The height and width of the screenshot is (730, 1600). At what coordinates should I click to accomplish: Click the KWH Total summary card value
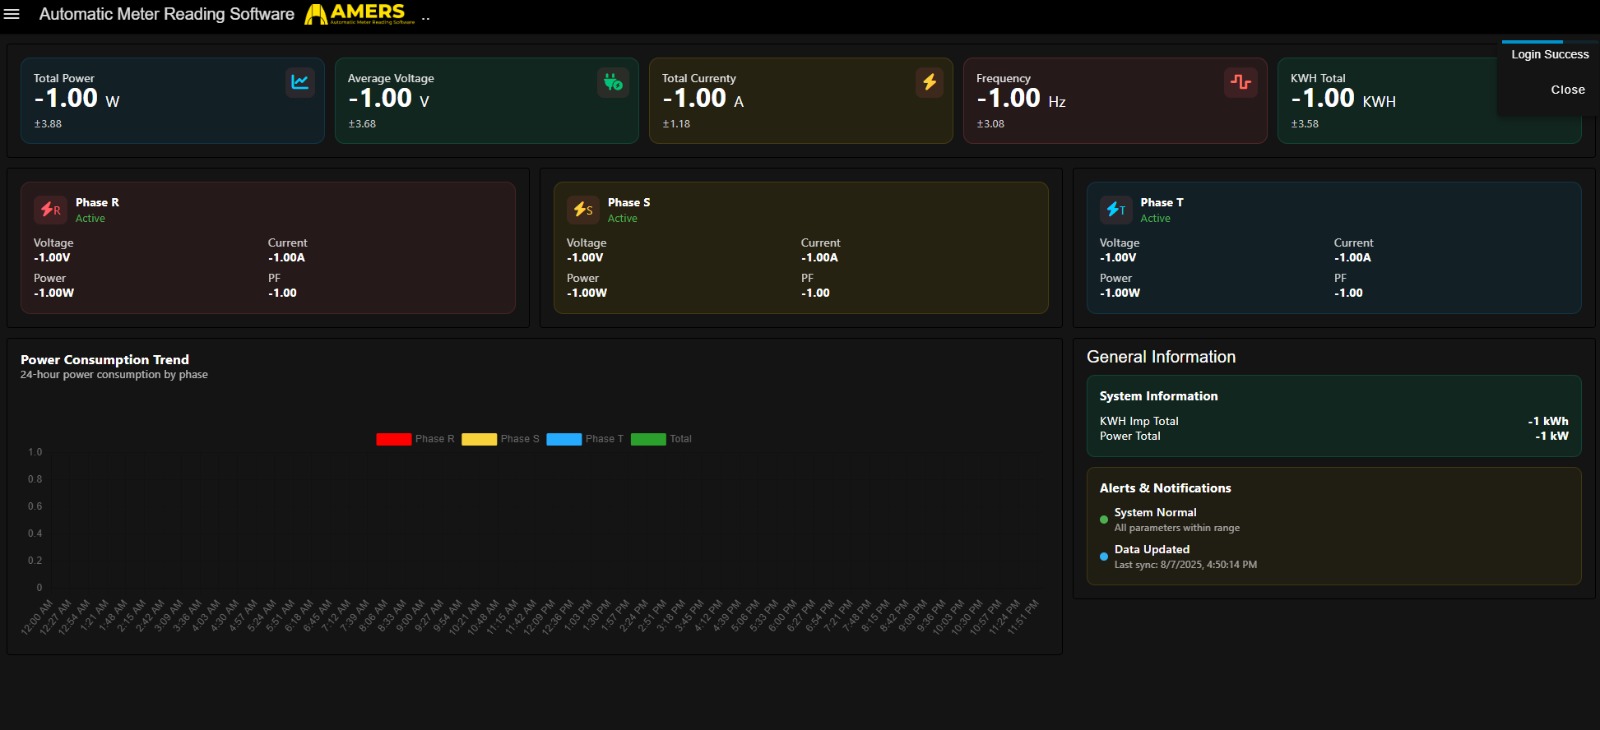pos(1323,99)
